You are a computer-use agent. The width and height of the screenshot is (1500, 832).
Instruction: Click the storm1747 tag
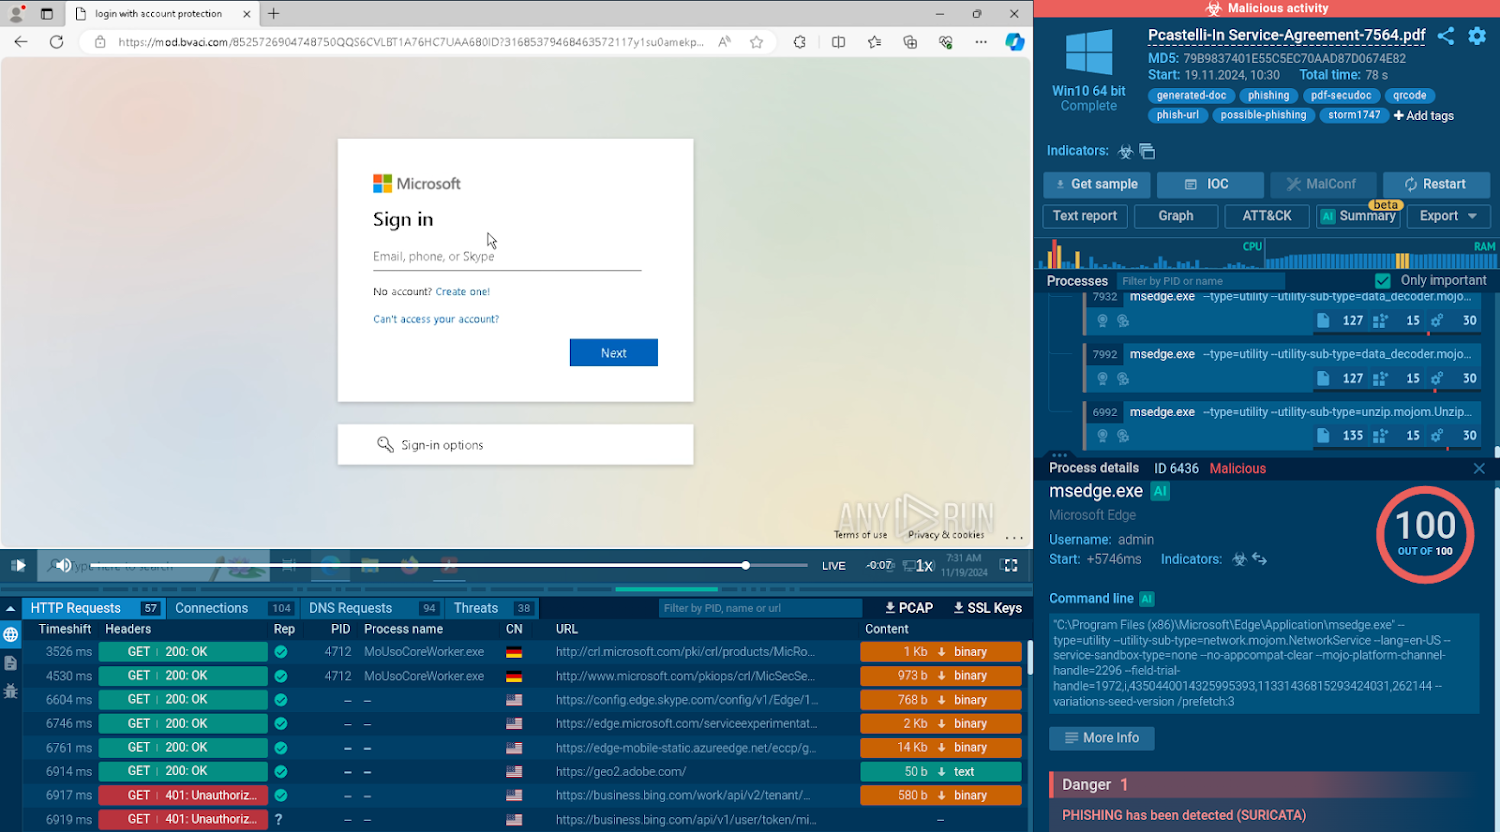(x=1354, y=115)
